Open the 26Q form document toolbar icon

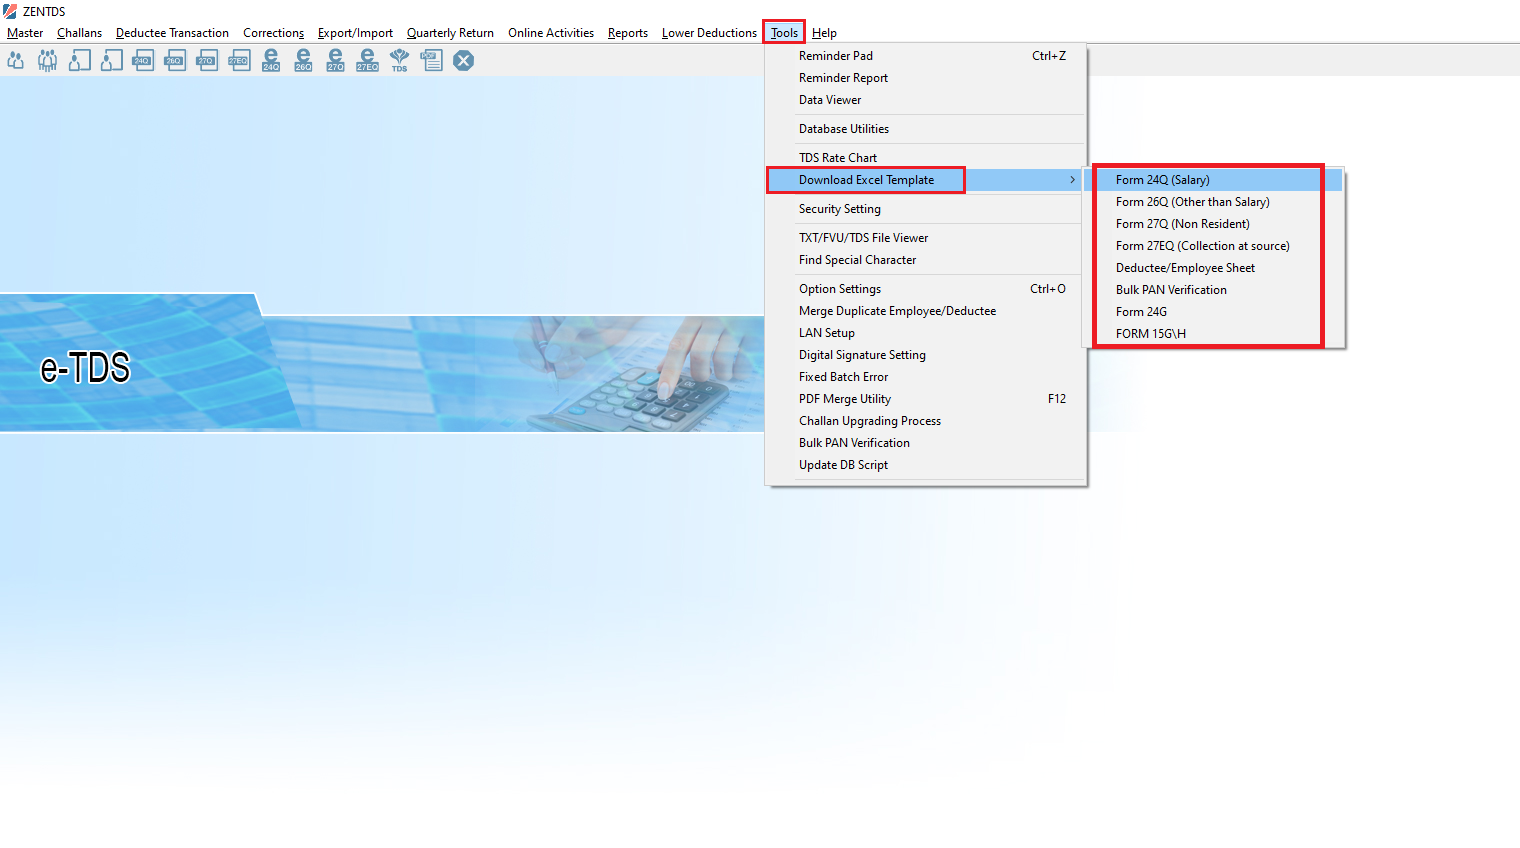point(176,61)
